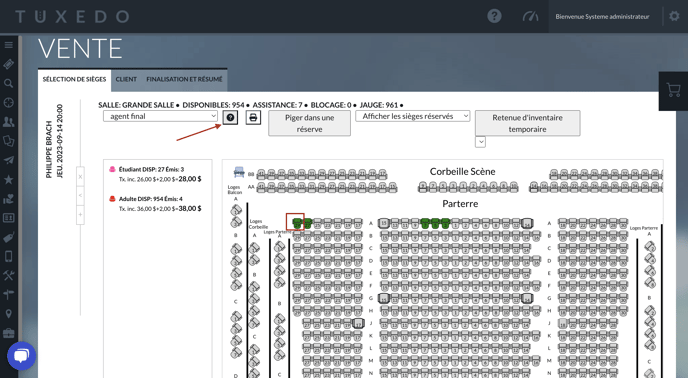This screenshot has width=688, height=378.
Task: Open the Finalisation et résumé tab
Action: click(184, 79)
